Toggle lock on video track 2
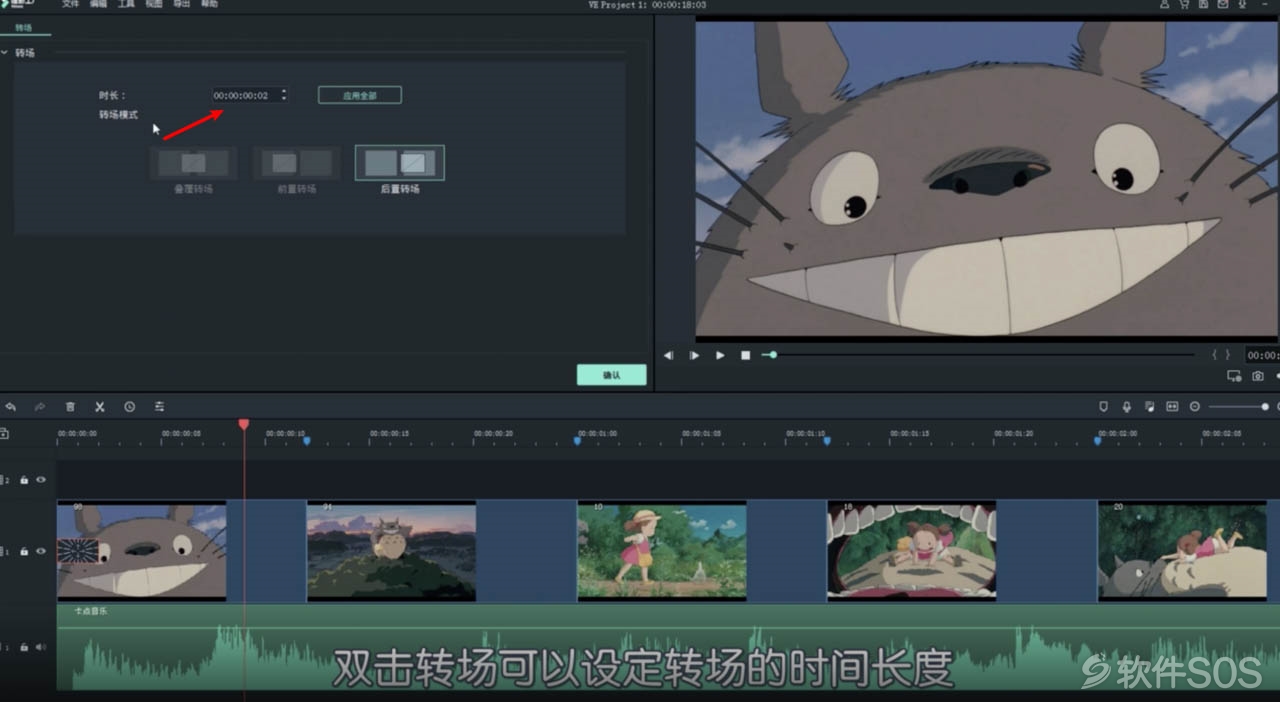 [24, 480]
